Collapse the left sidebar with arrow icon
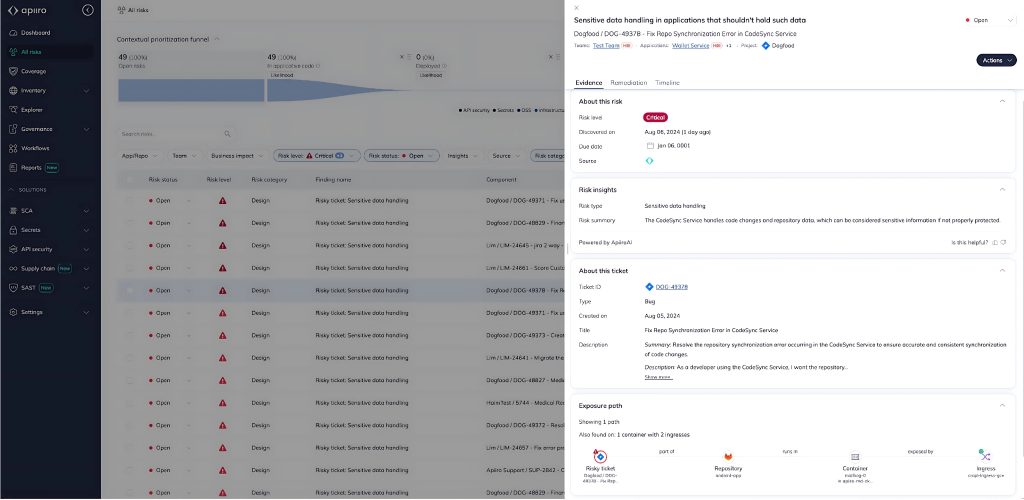 (88, 10)
